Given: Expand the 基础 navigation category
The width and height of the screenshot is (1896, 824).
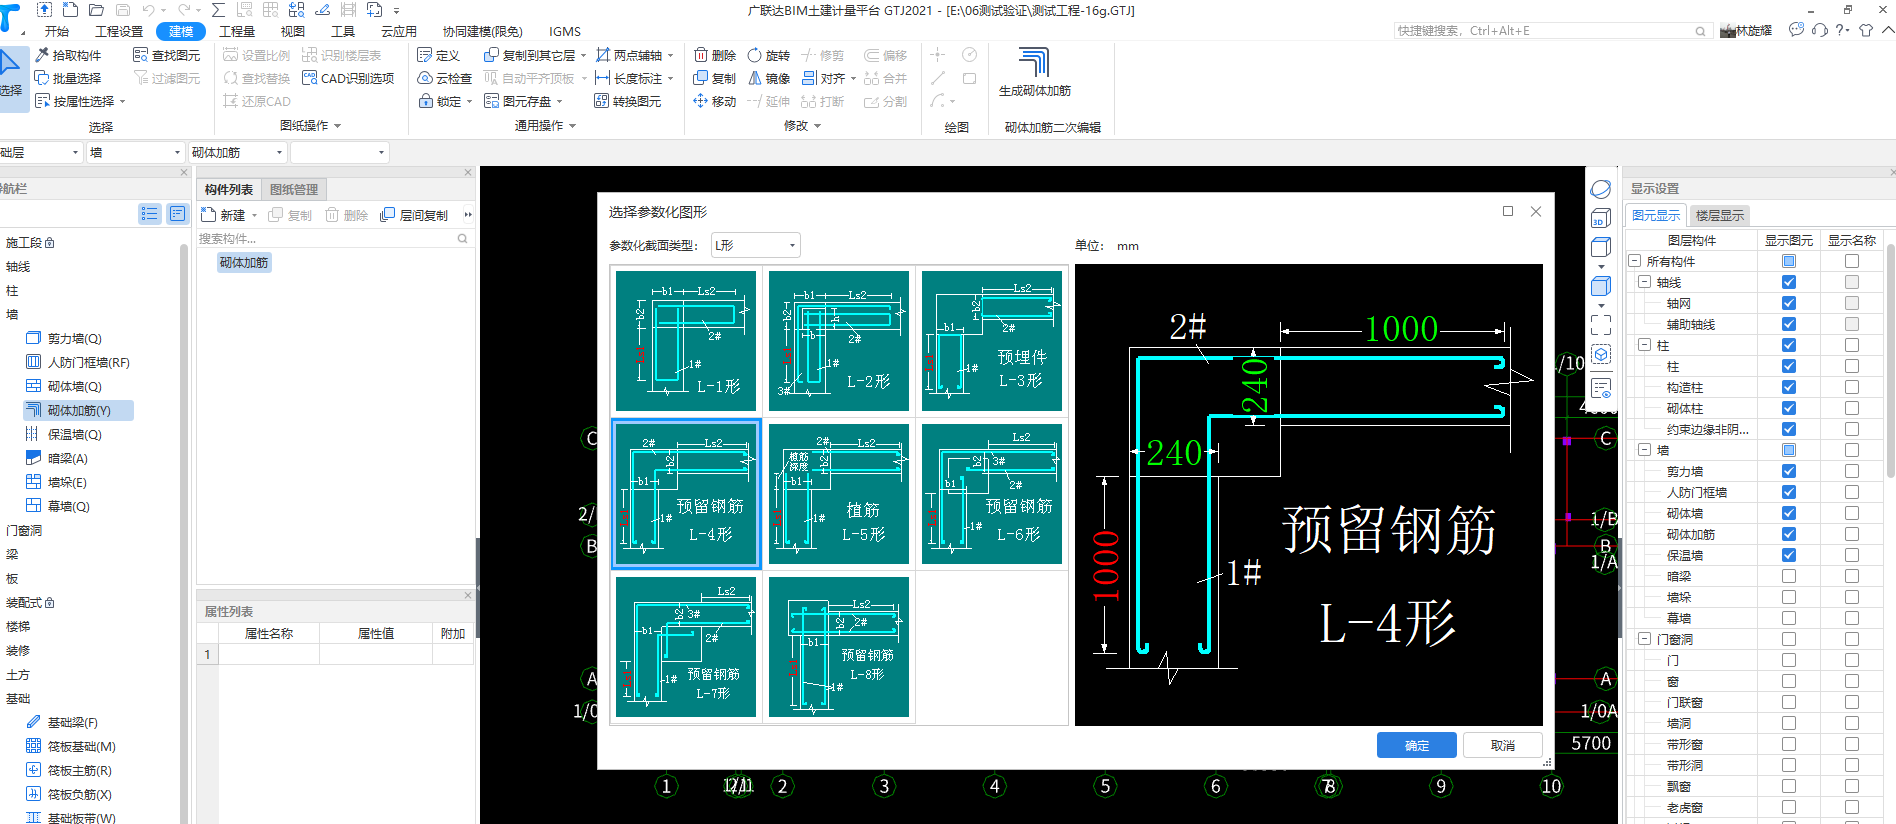Looking at the screenshot, I should click(x=18, y=698).
